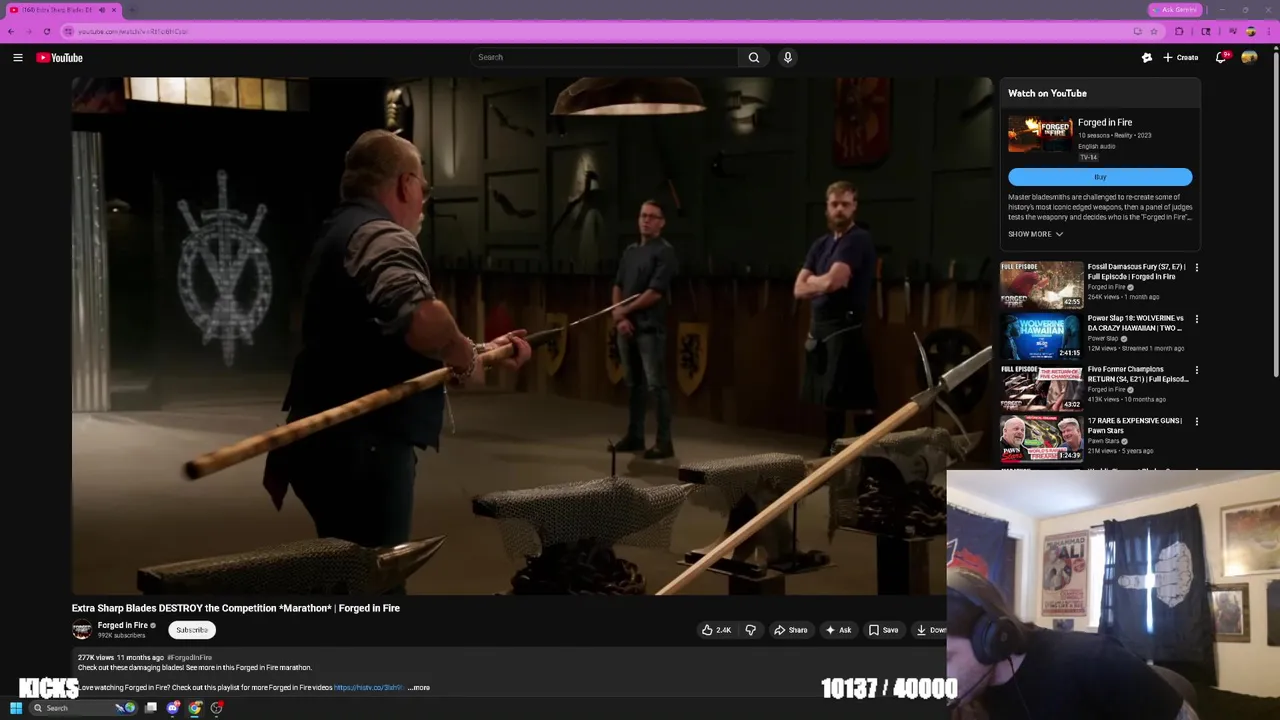
Task: Open the OBS icon on taskbar
Action: coord(217,708)
